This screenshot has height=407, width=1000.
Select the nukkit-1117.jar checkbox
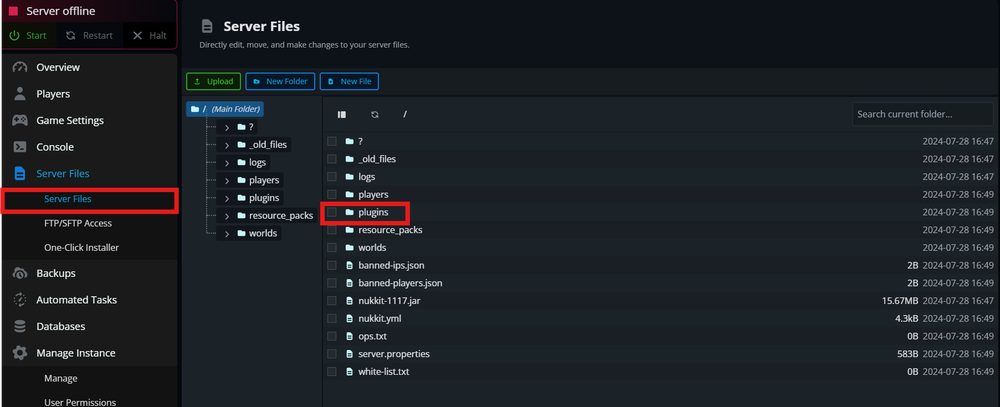332,301
